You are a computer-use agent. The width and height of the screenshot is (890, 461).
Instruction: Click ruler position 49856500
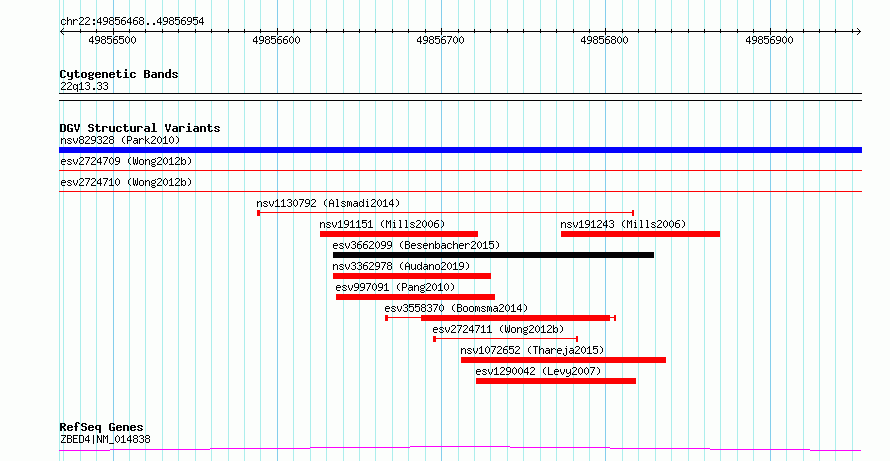coord(112,40)
